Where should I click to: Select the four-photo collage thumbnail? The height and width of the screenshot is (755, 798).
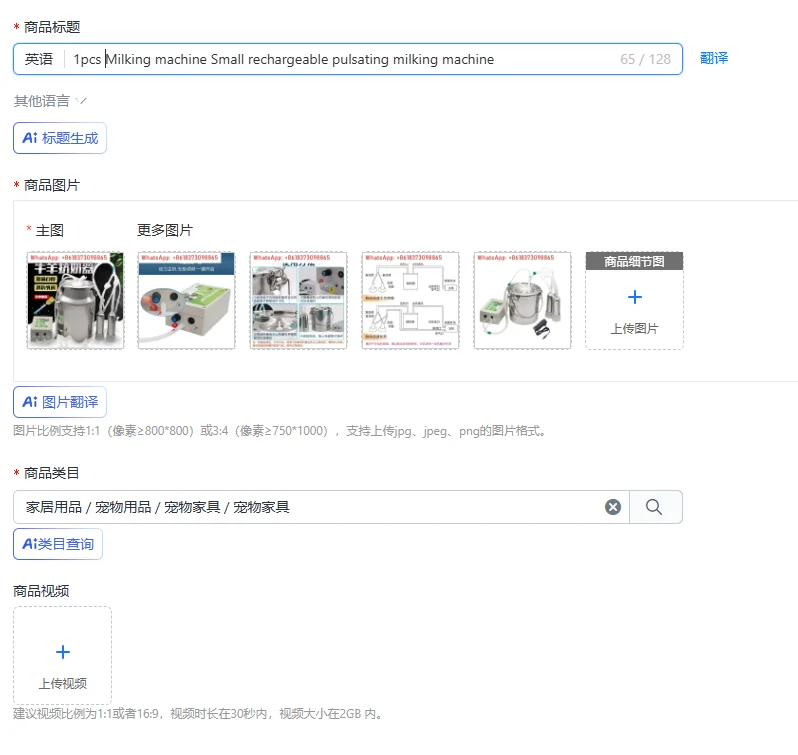(298, 300)
